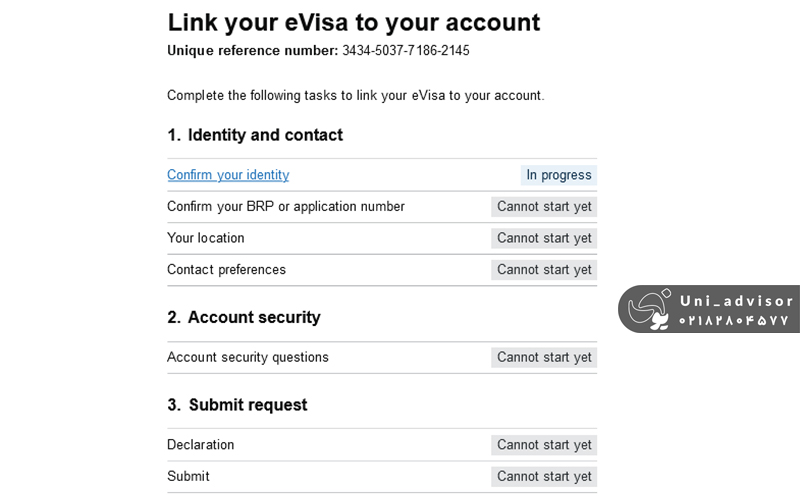Click the Uni_advisor watermark text
The image size is (800, 500).
click(736, 300)
